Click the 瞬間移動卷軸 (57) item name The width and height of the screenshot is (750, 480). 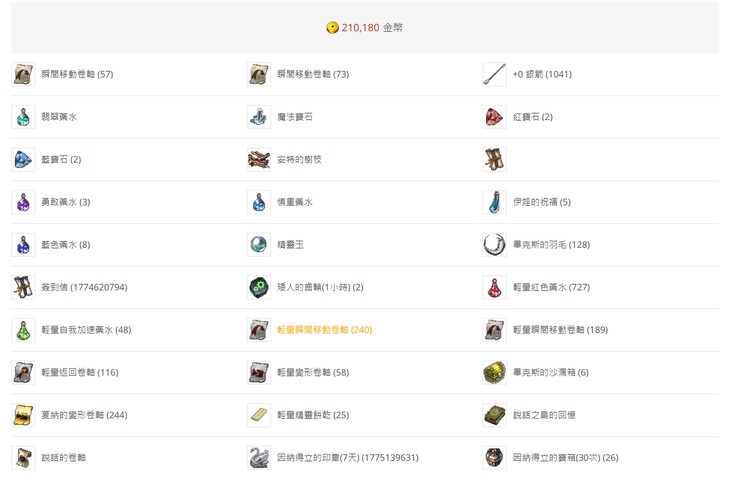(x=77, y=74)
